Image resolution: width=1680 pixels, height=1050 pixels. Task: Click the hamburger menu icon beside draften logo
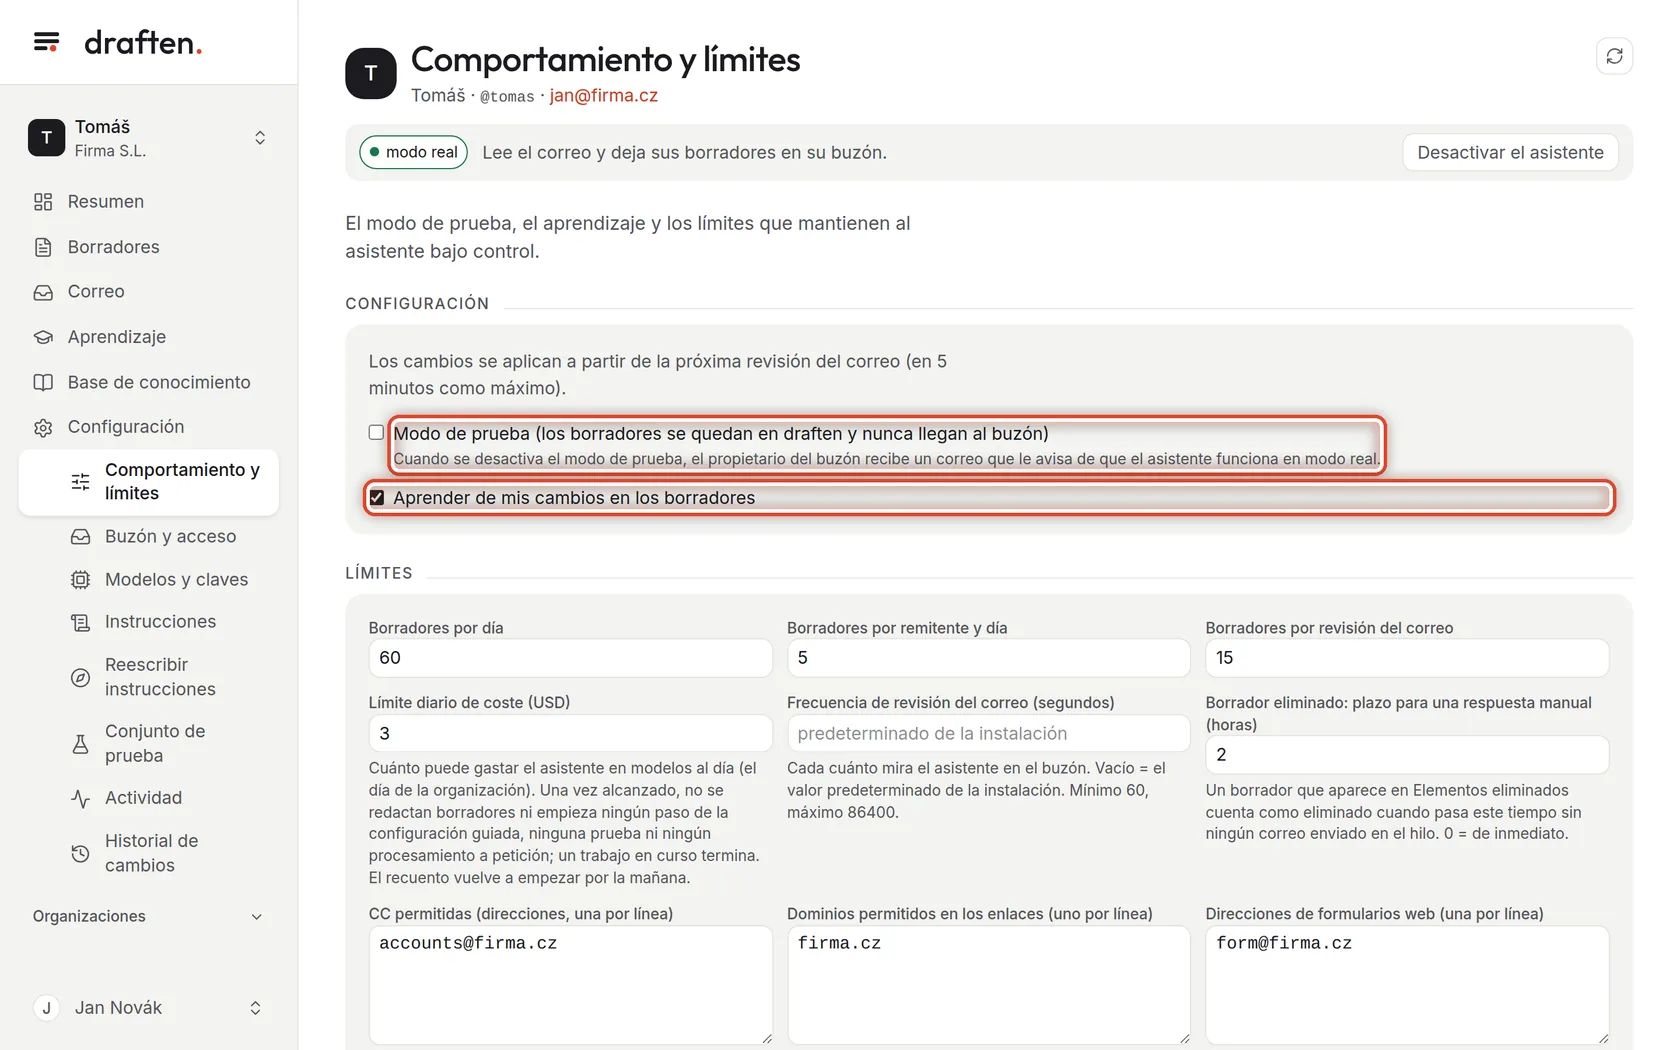[x=46, y=42]
